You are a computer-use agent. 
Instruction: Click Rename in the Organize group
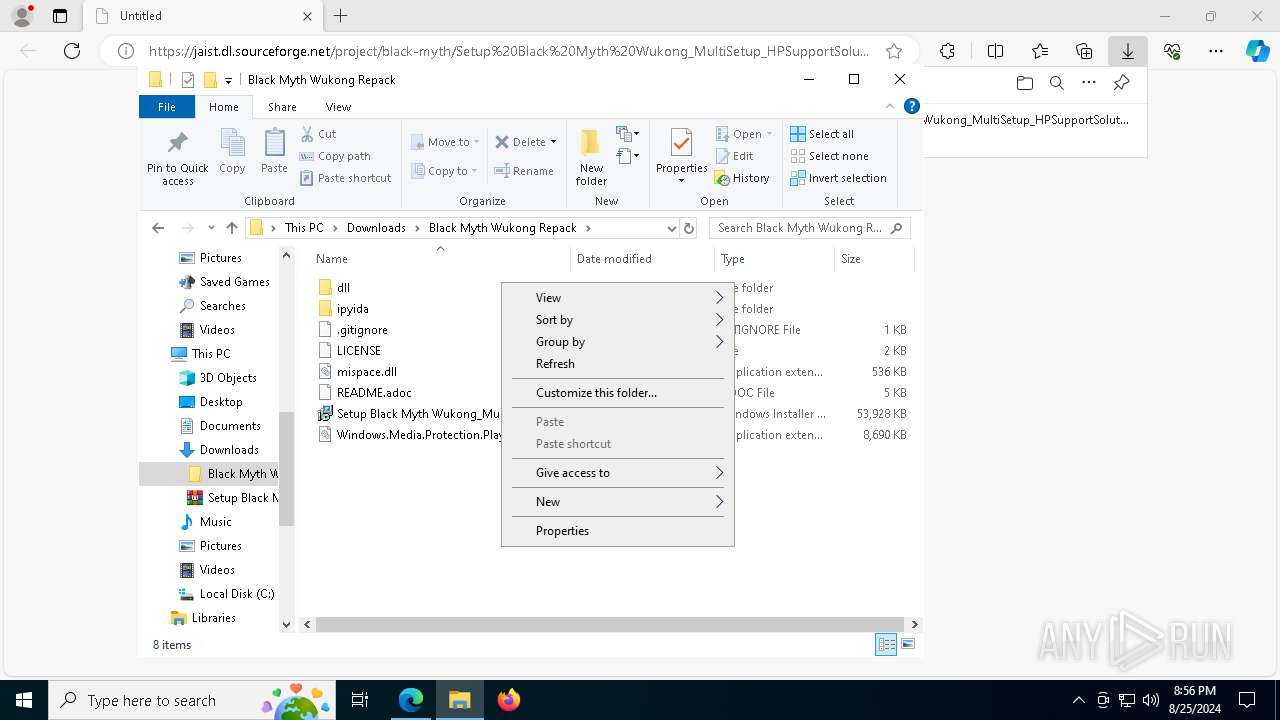coord(524,171)
